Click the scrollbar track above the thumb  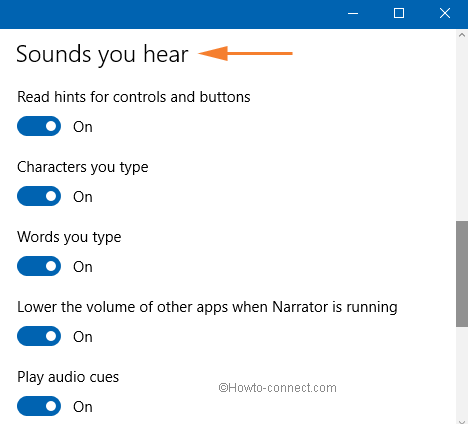(x=462, y=131)
